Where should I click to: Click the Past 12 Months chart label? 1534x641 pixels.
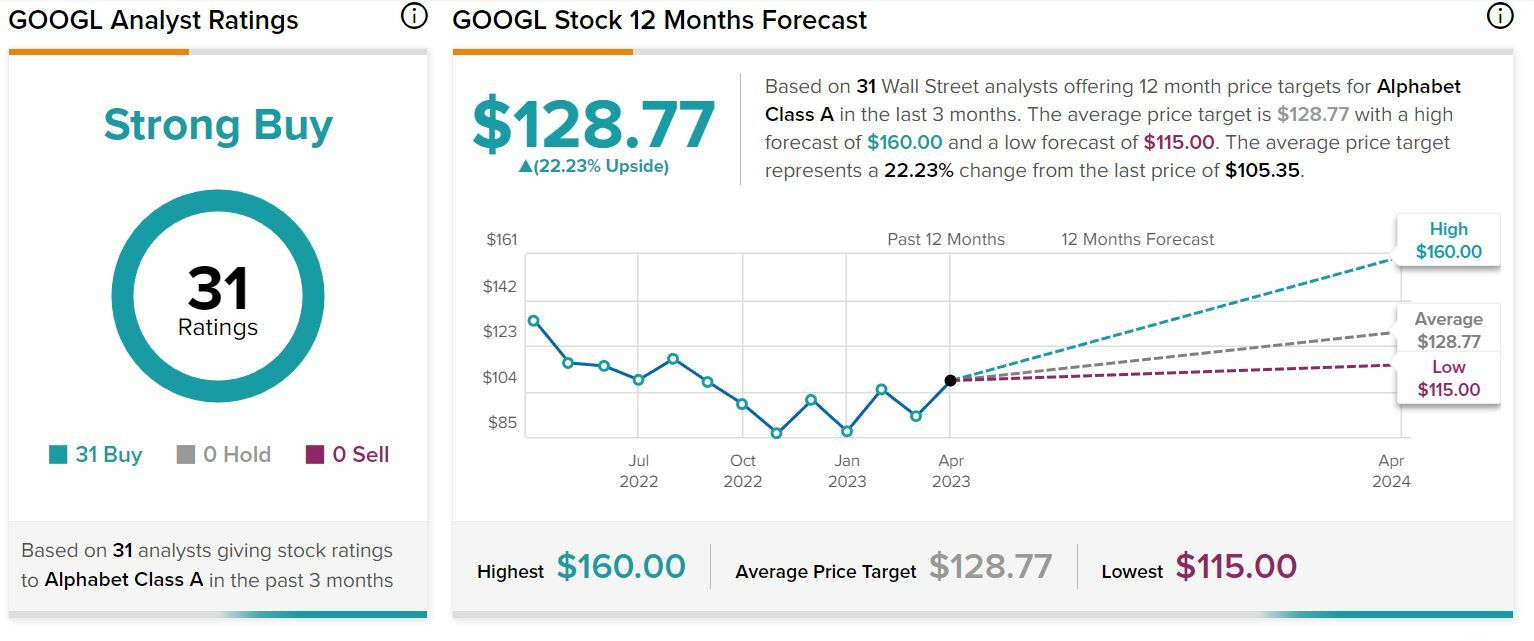pyautogui.click(x=946, y=240)
